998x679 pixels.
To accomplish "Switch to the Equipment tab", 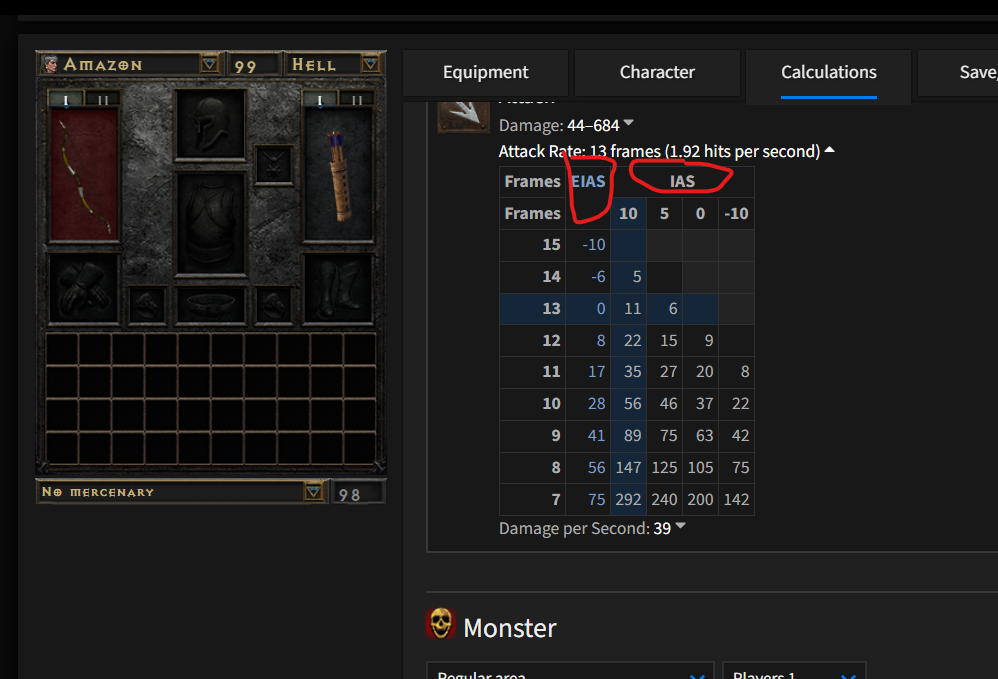I will point(486,73).
